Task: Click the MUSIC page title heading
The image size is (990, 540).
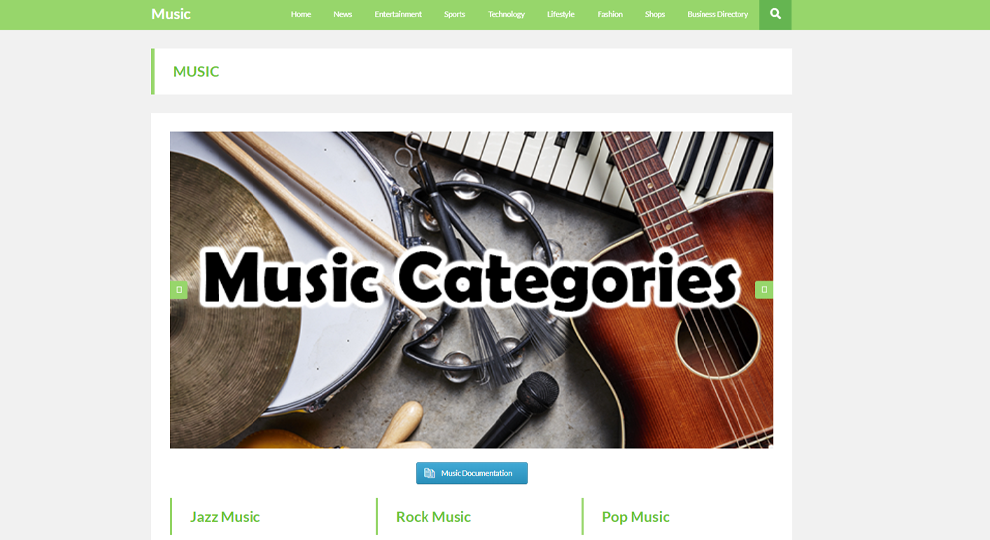Action: pyautogui.click(x=196, y=71)
